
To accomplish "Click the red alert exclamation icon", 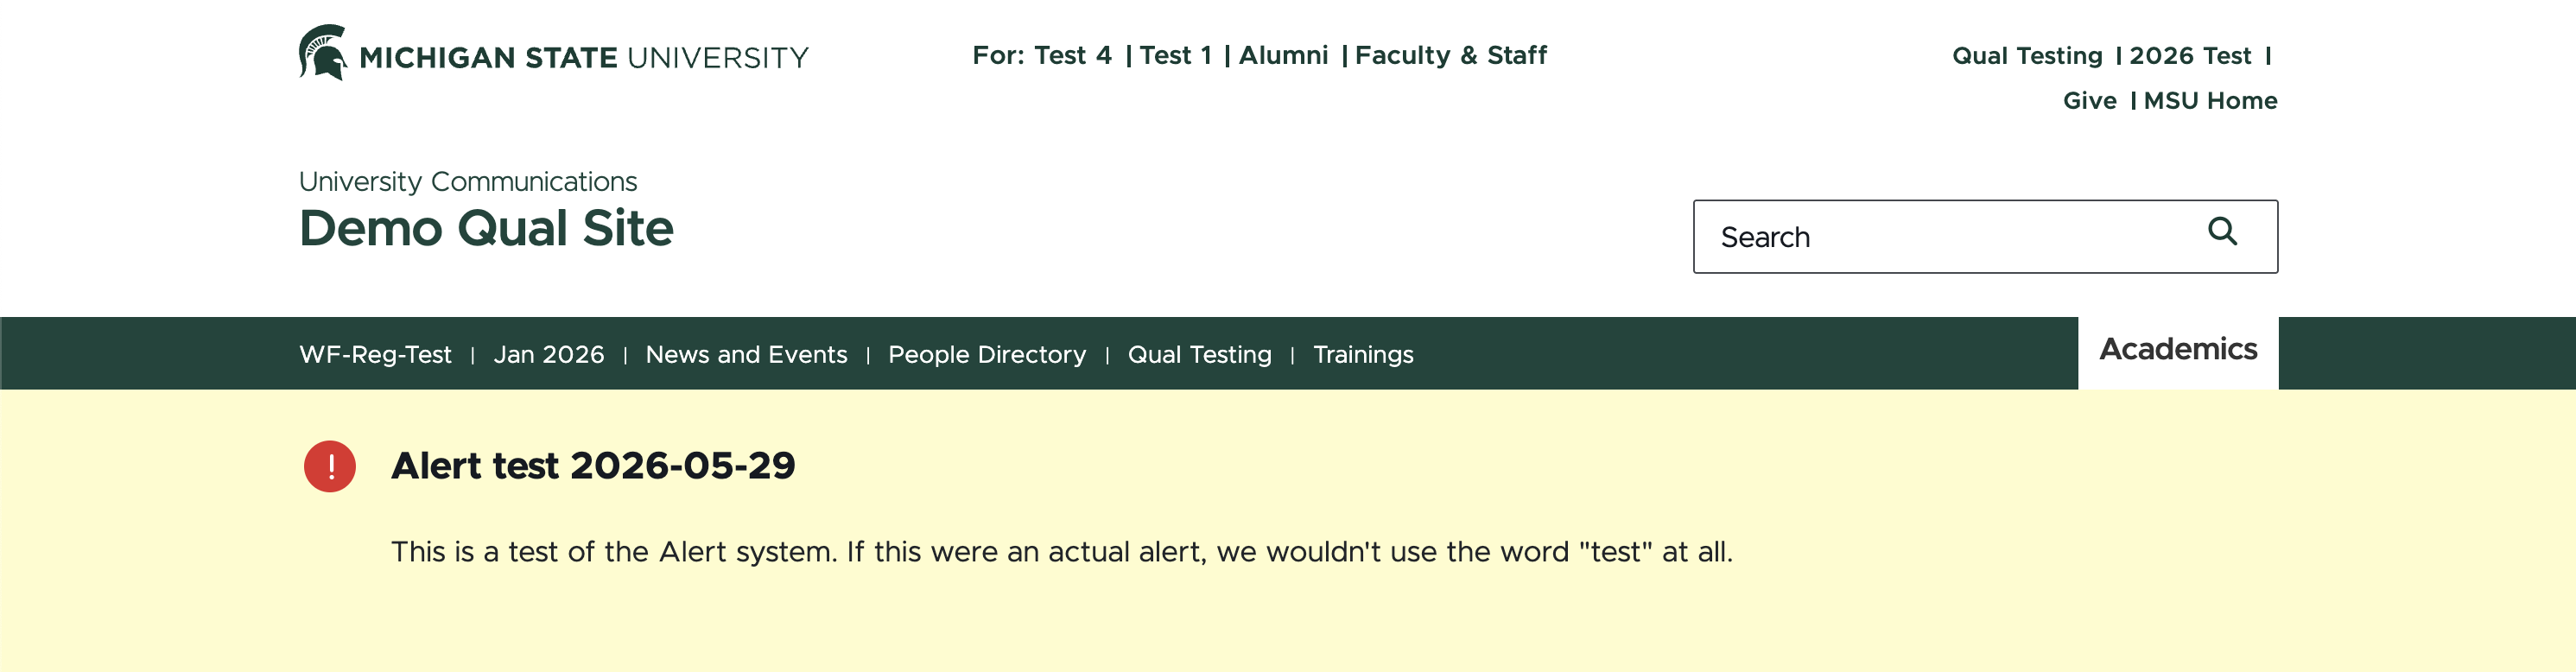I will tap(330, 466).
